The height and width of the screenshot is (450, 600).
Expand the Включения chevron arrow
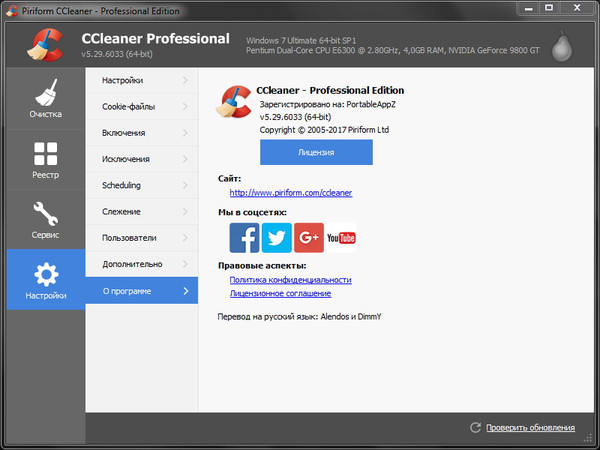coord(185,133)
